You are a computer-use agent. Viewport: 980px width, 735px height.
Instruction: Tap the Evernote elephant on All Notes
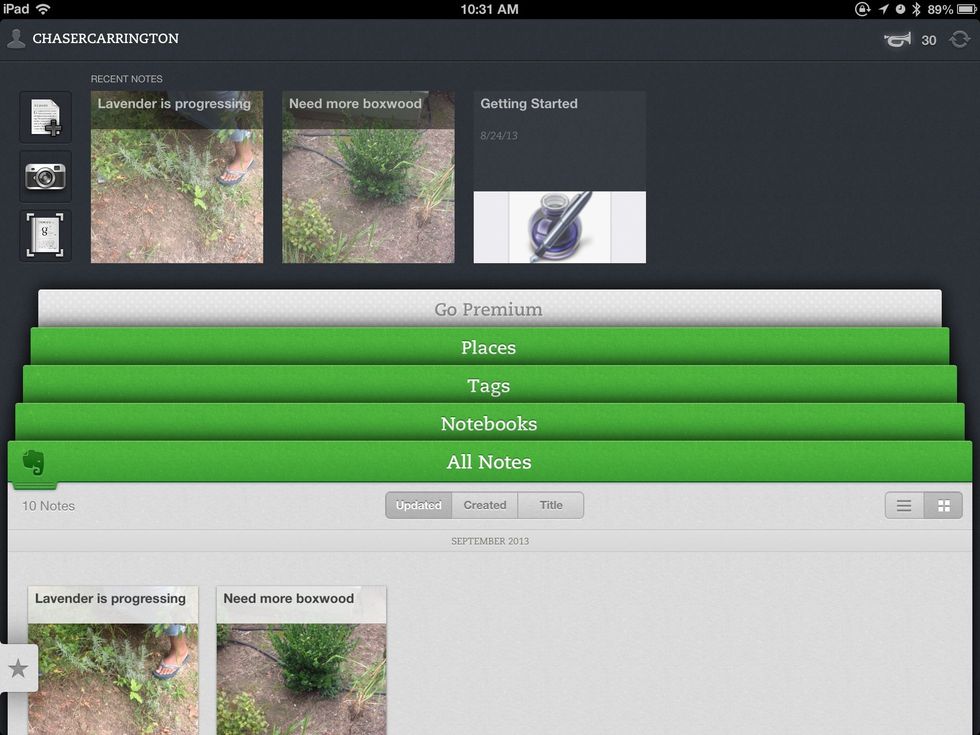click(x=34, y=463)
